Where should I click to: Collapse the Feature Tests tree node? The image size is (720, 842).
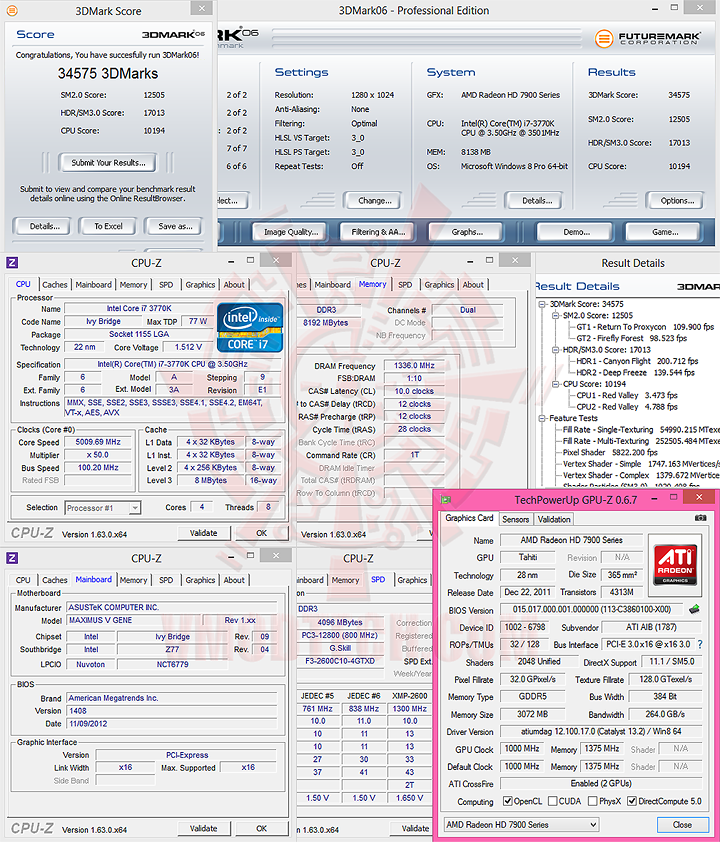point(542,418)
